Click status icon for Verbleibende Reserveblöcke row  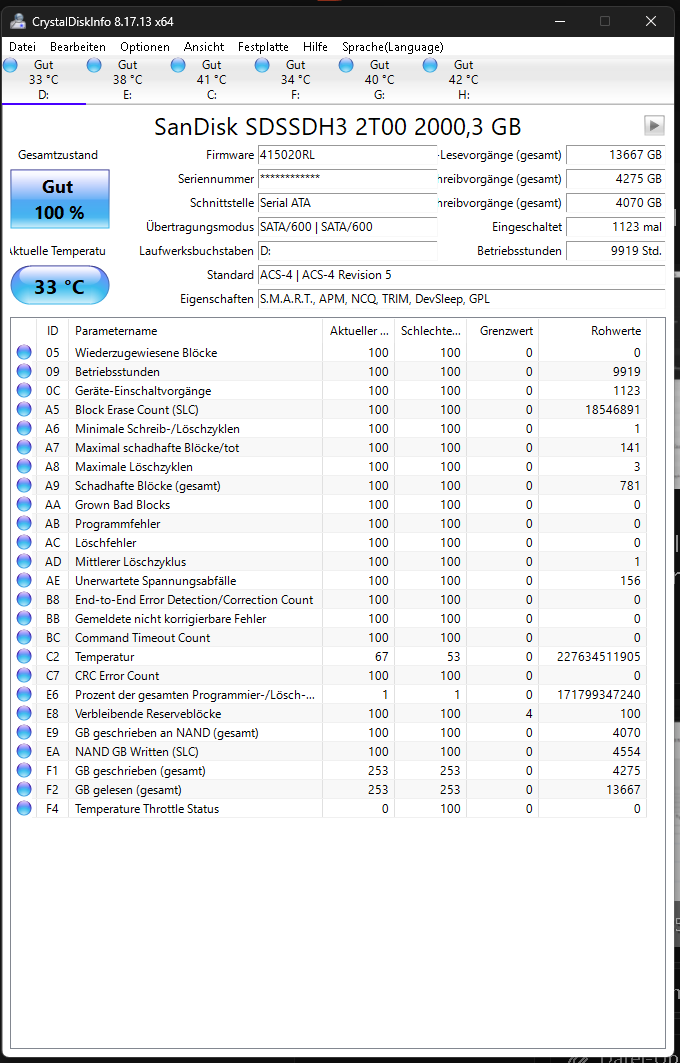[x=24, y=713]
